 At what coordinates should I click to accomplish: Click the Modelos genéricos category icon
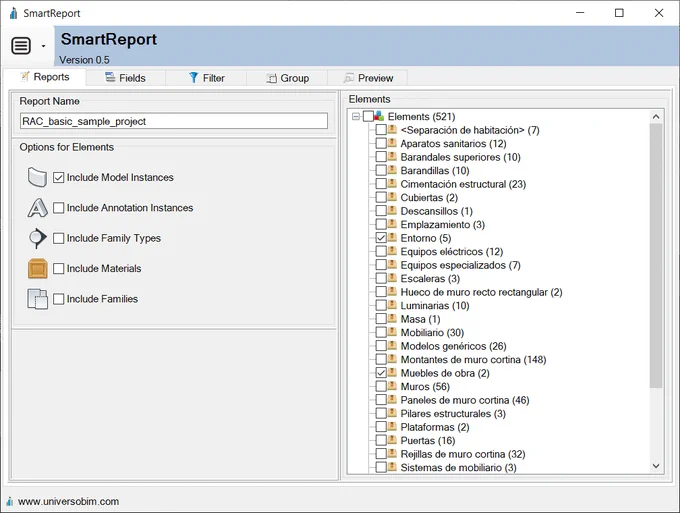[x=392, y=345]
